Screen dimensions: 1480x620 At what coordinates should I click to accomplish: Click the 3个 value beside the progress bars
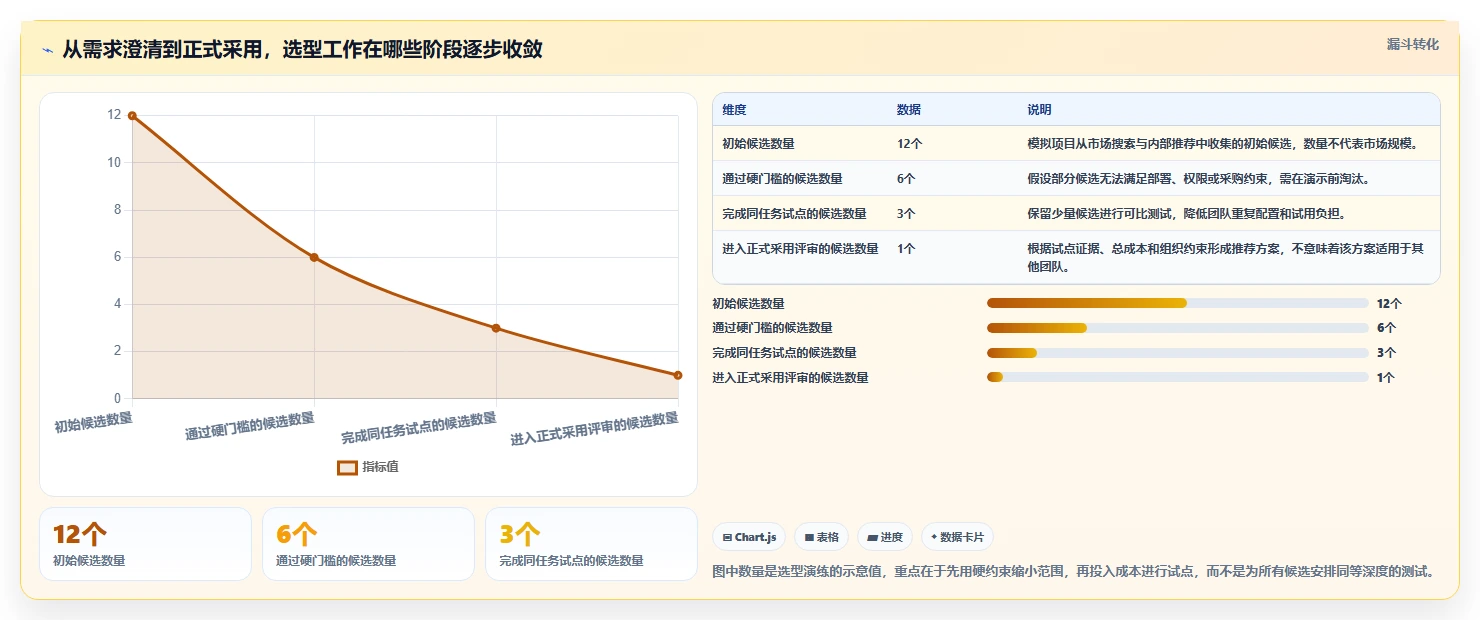coord(1386,353)
